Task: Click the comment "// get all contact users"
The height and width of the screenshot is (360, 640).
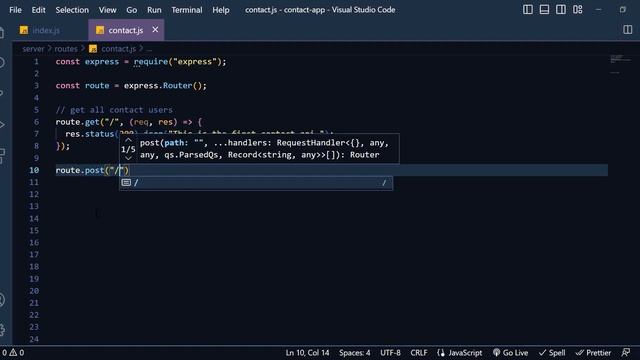Action: tap(114, 110)
